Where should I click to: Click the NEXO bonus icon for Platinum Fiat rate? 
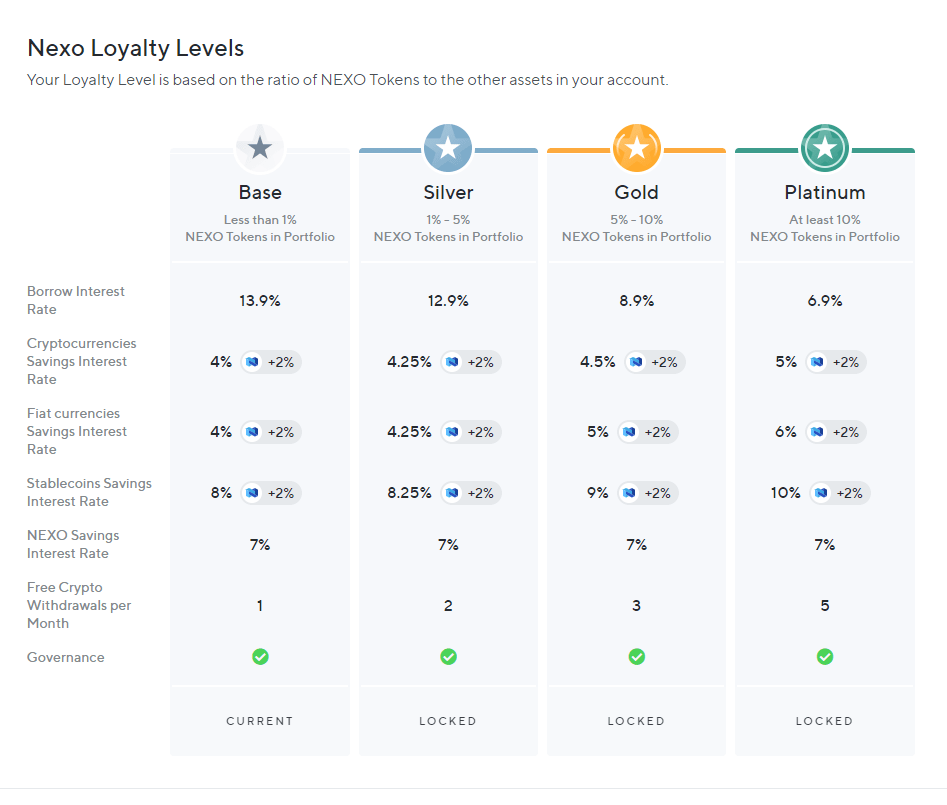click(x=817, y=432)
